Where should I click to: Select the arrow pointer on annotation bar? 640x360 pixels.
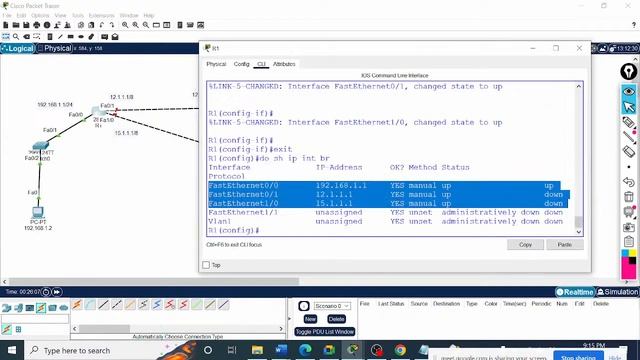pyautogui.click(x=629, y=107)
